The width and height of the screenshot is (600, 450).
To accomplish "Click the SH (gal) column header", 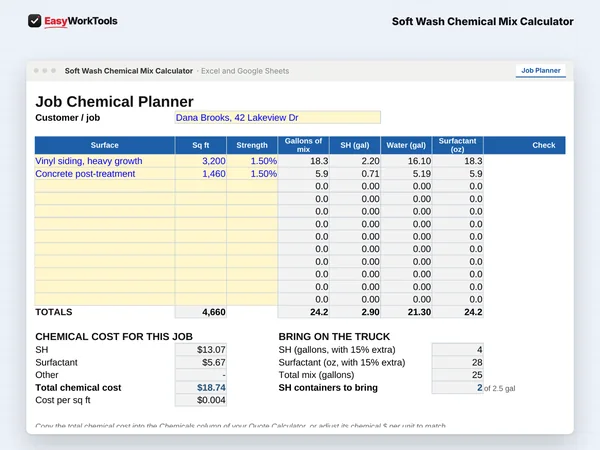I will tap(355, 145).
